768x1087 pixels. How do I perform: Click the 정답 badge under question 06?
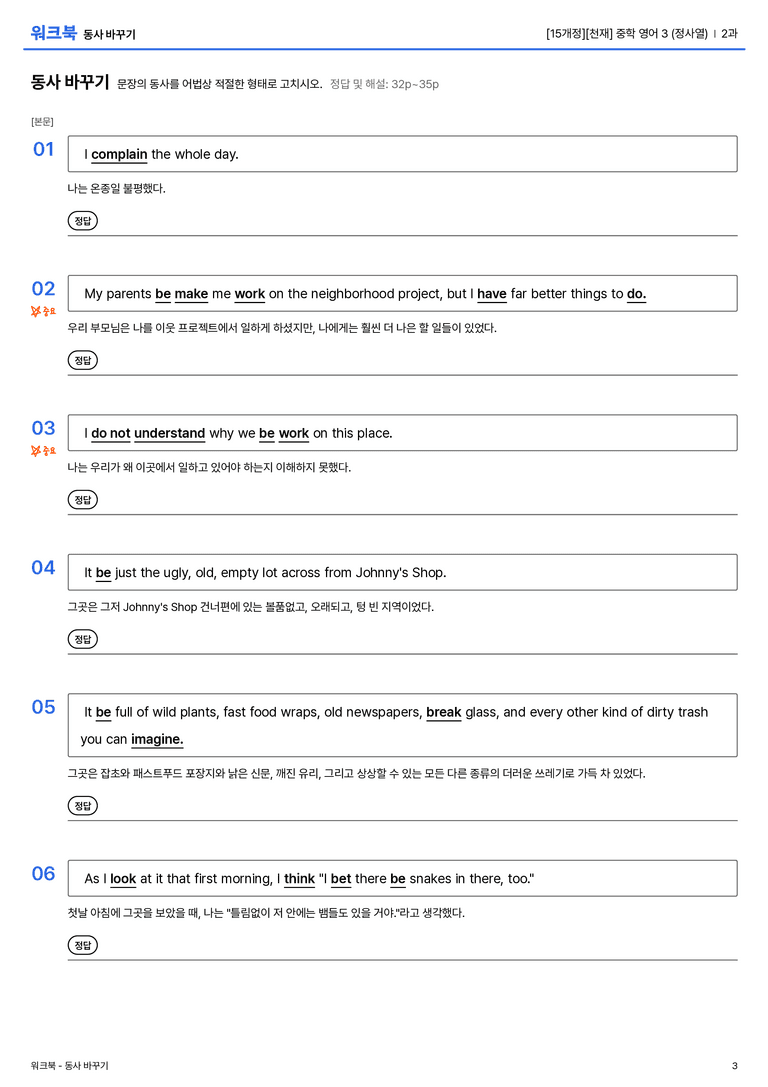[82, 945]
